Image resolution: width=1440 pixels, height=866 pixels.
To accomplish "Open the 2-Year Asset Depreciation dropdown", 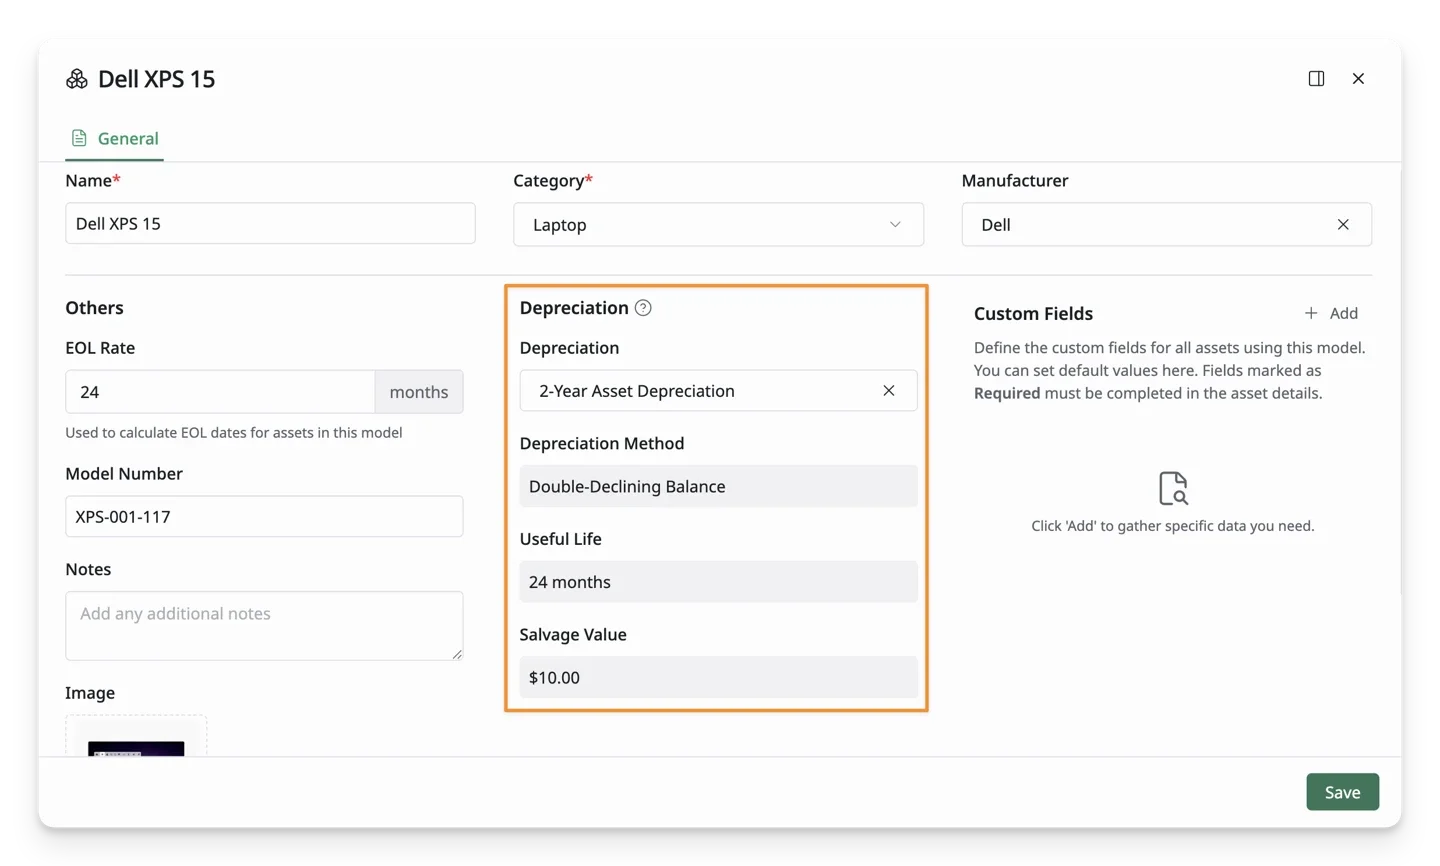I will coord(718,390).
